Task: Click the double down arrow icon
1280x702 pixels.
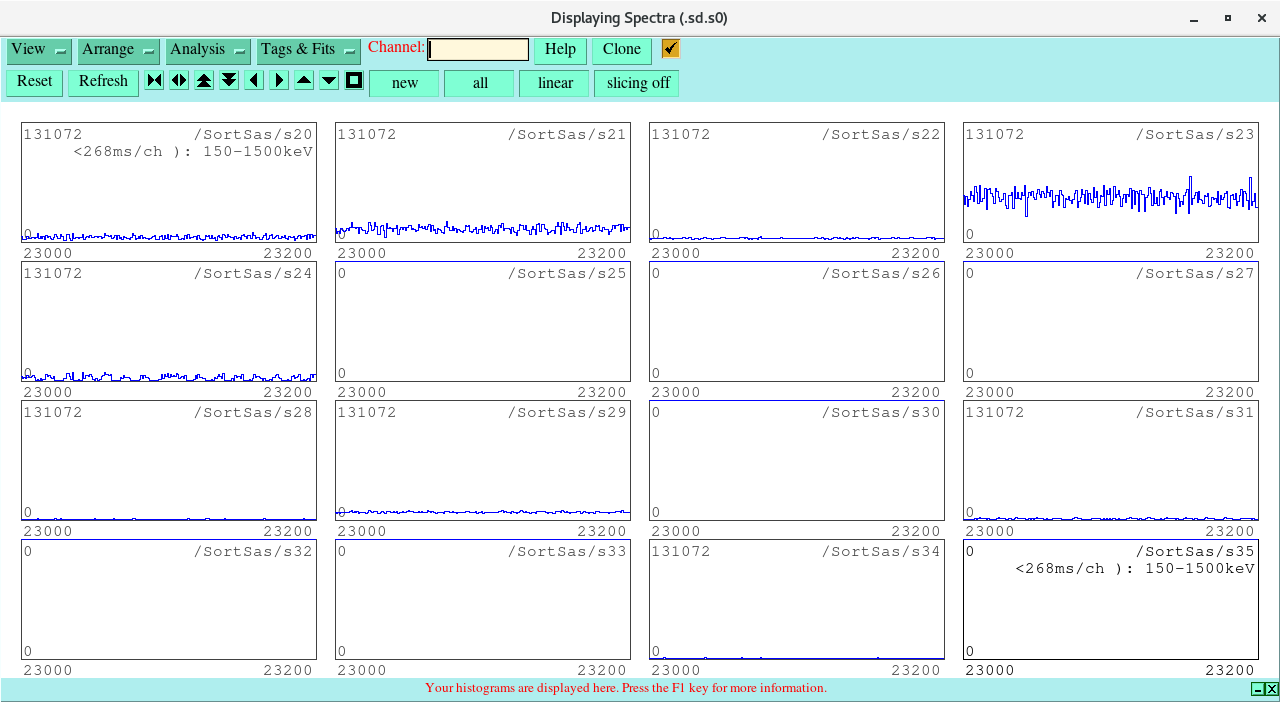Action: [229, 81]
